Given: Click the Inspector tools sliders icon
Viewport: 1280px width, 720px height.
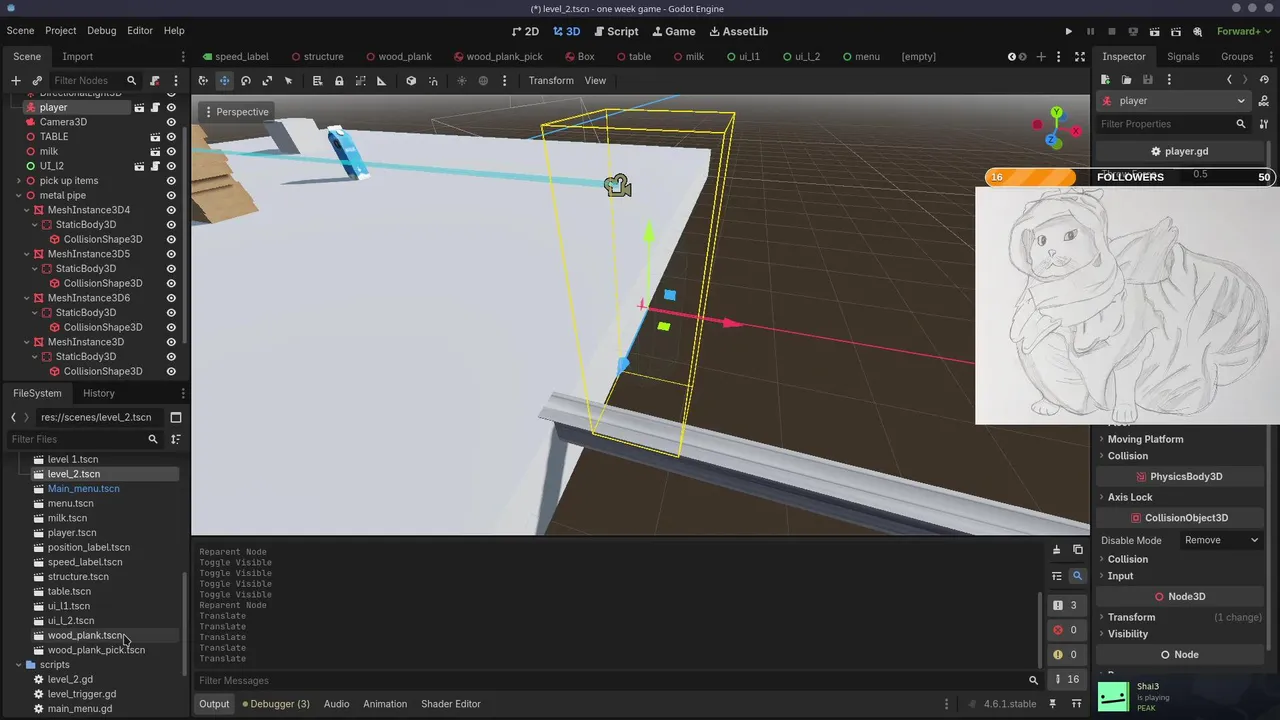Looking at the screenshot, I should pyautogui.click(x=1264, y=124).
